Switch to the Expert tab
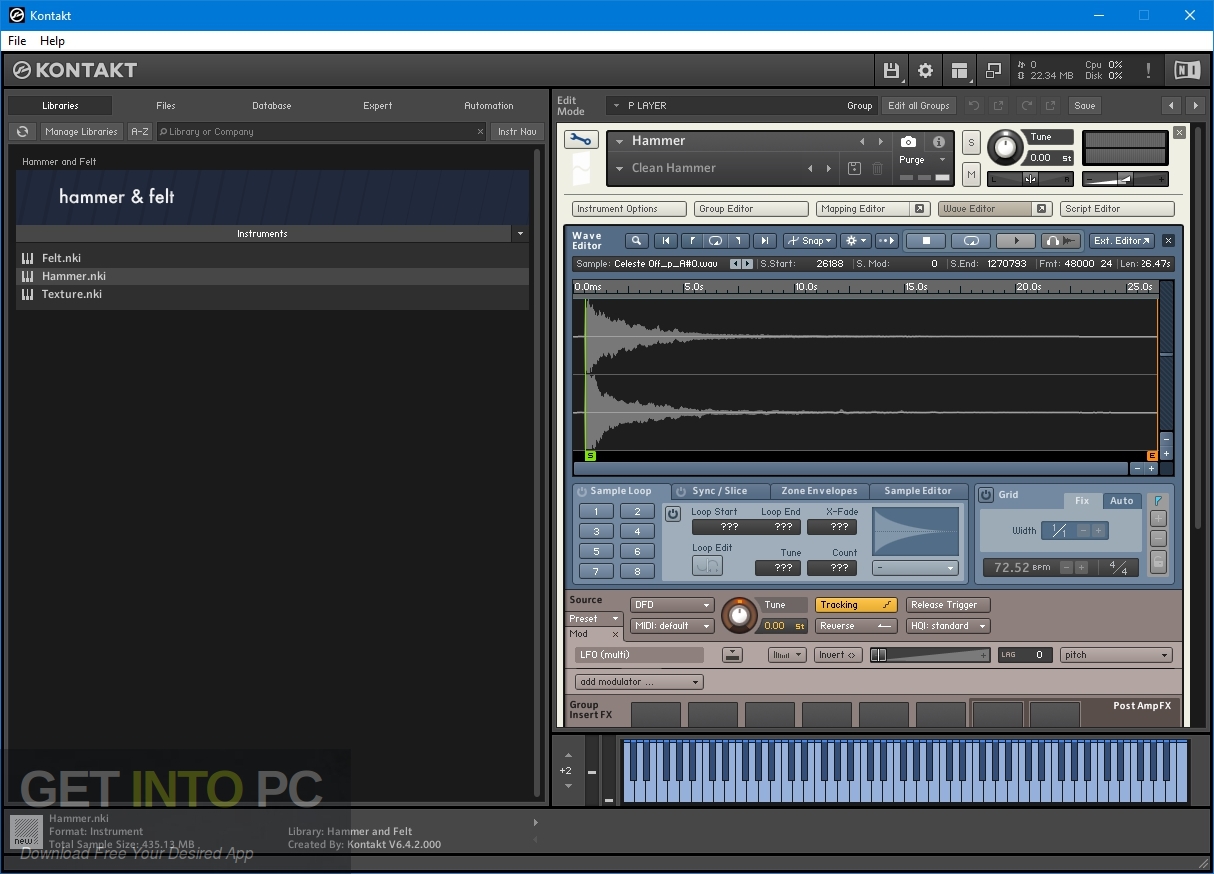The image size is (1214, 874). [x=378, y=105]
